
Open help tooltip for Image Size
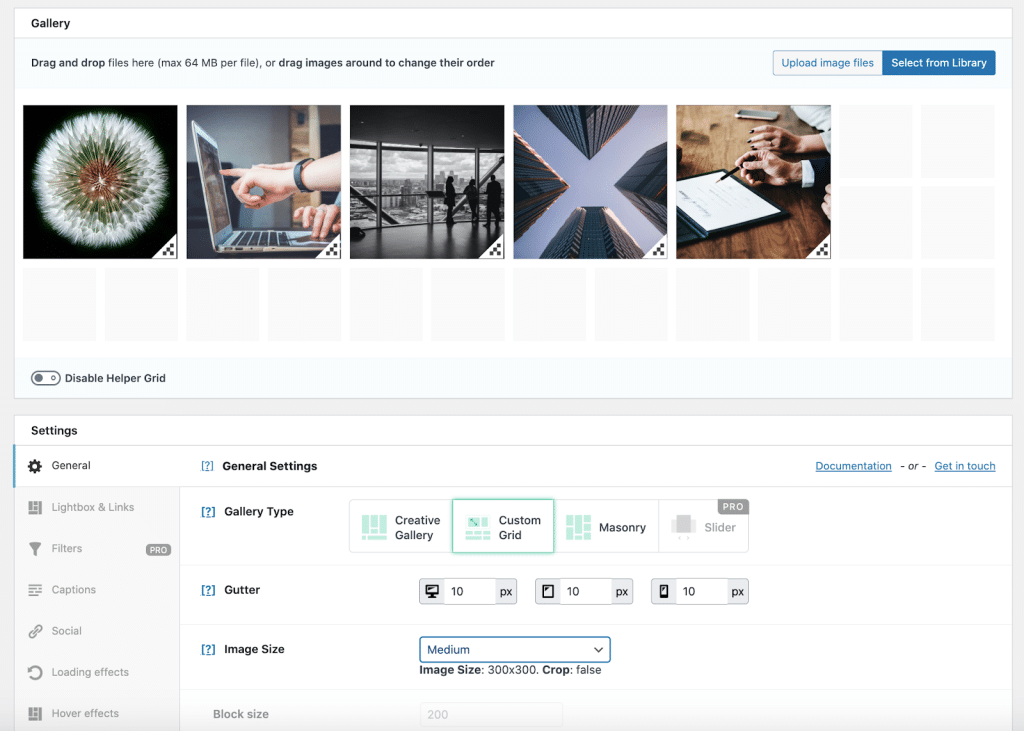[x=208, y=649]
